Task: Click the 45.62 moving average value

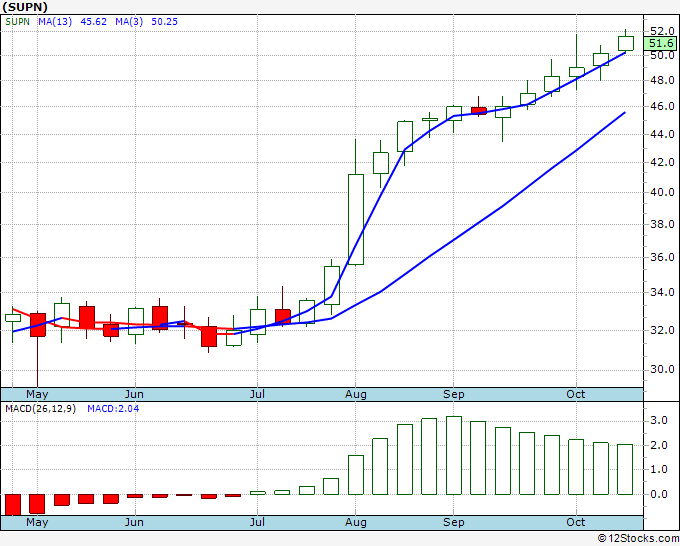Action: point(94,22)
